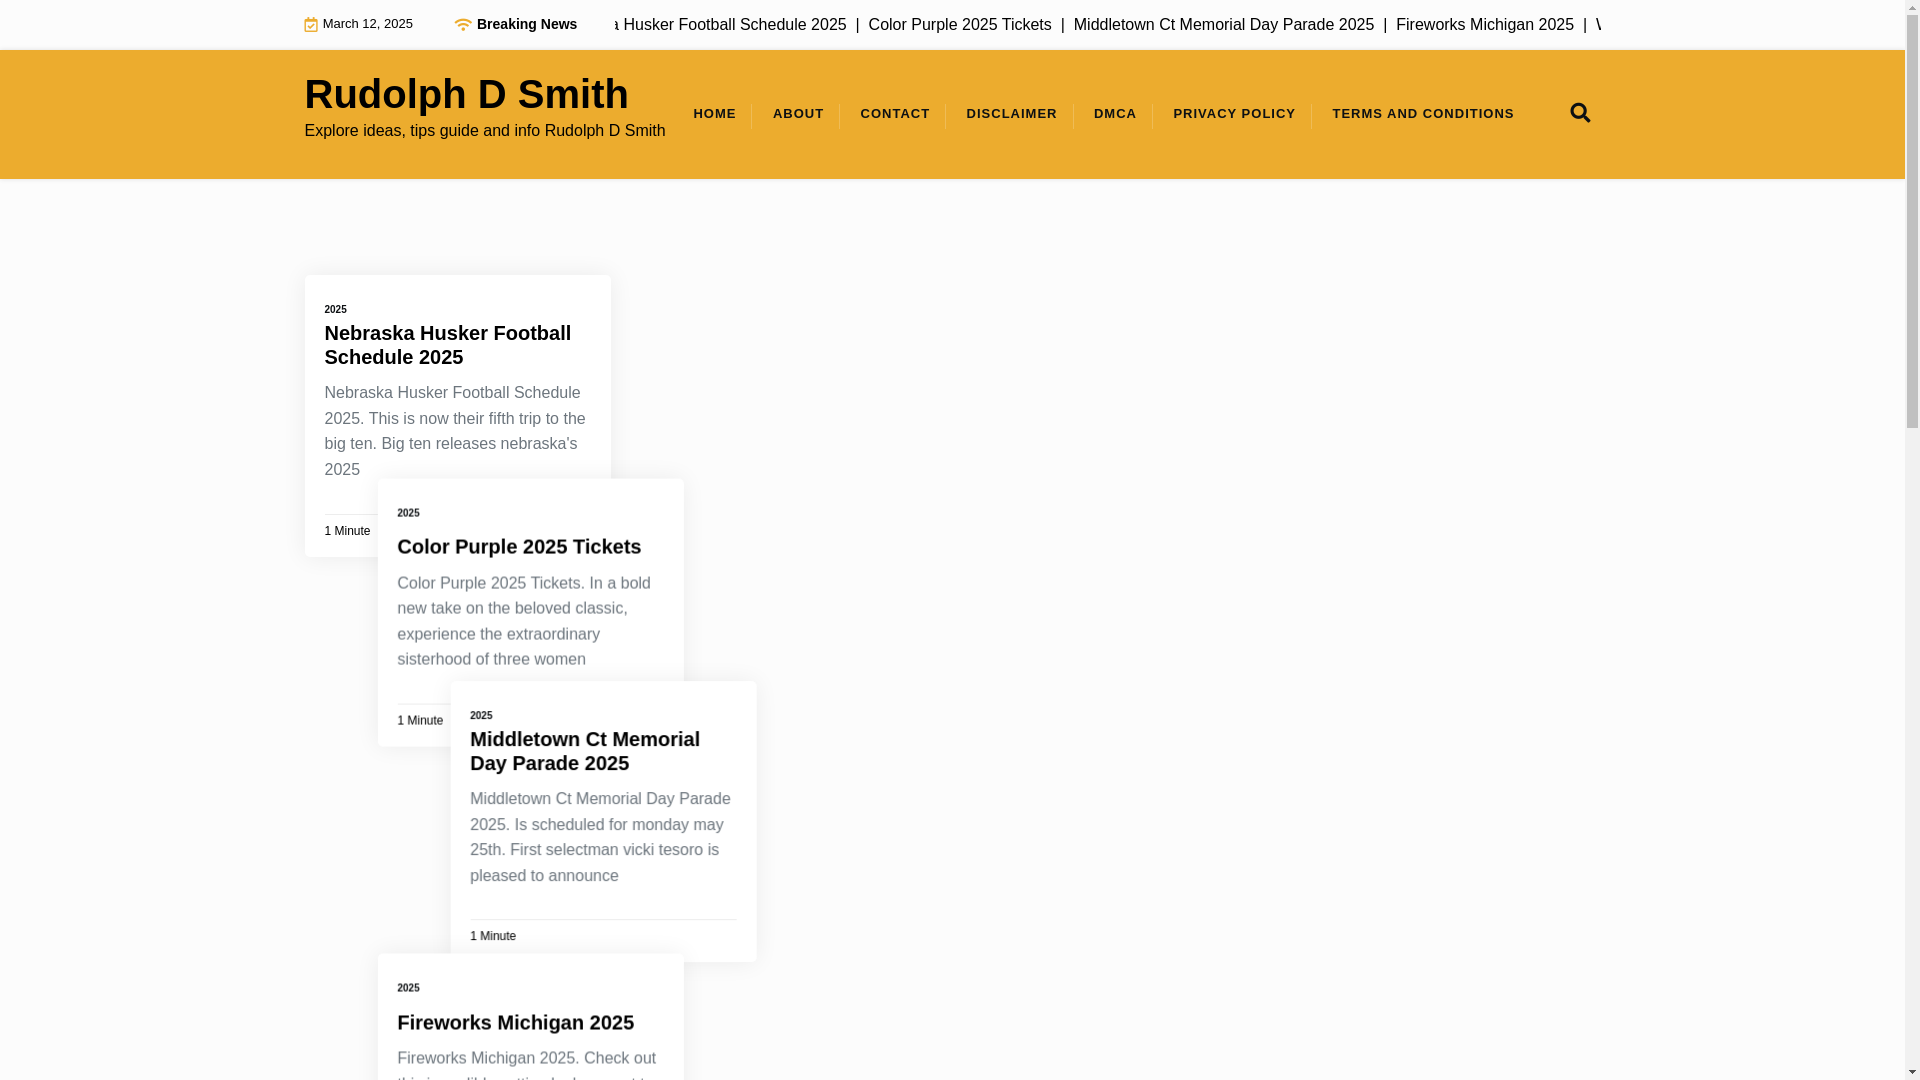Click 2025 tag above Fireworks Michigan article

point(408,988)
